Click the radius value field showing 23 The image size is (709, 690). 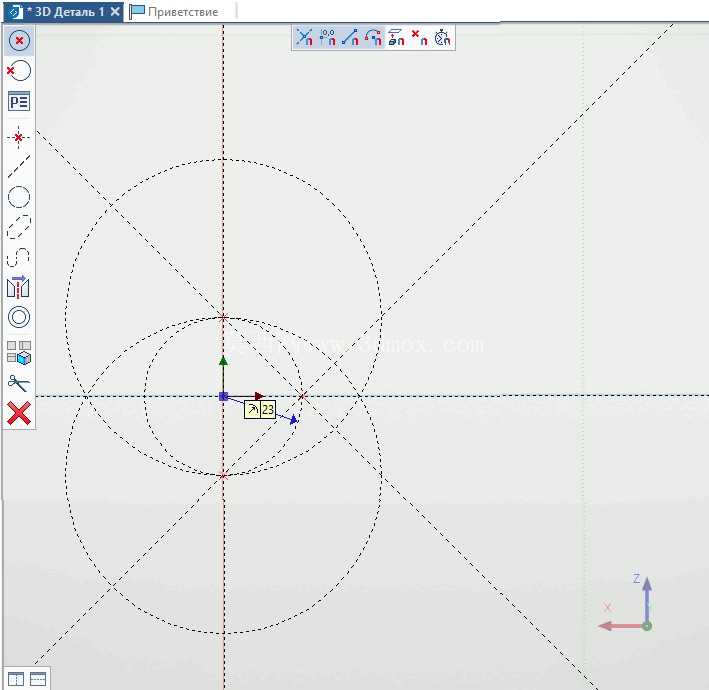coord(268,410)
